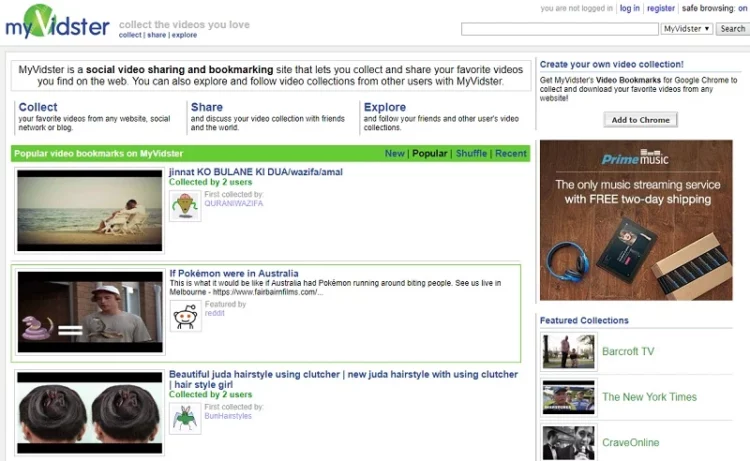Click the Share heading
750x461 pixels.
(207, 107)
